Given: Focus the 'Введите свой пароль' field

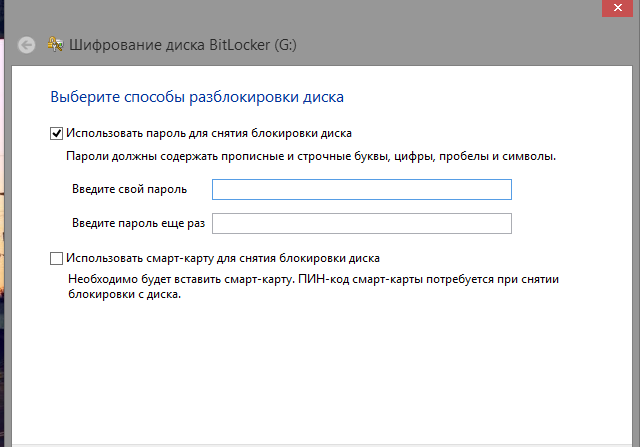Looking at the screenshot, I should [x=362, y=189].
